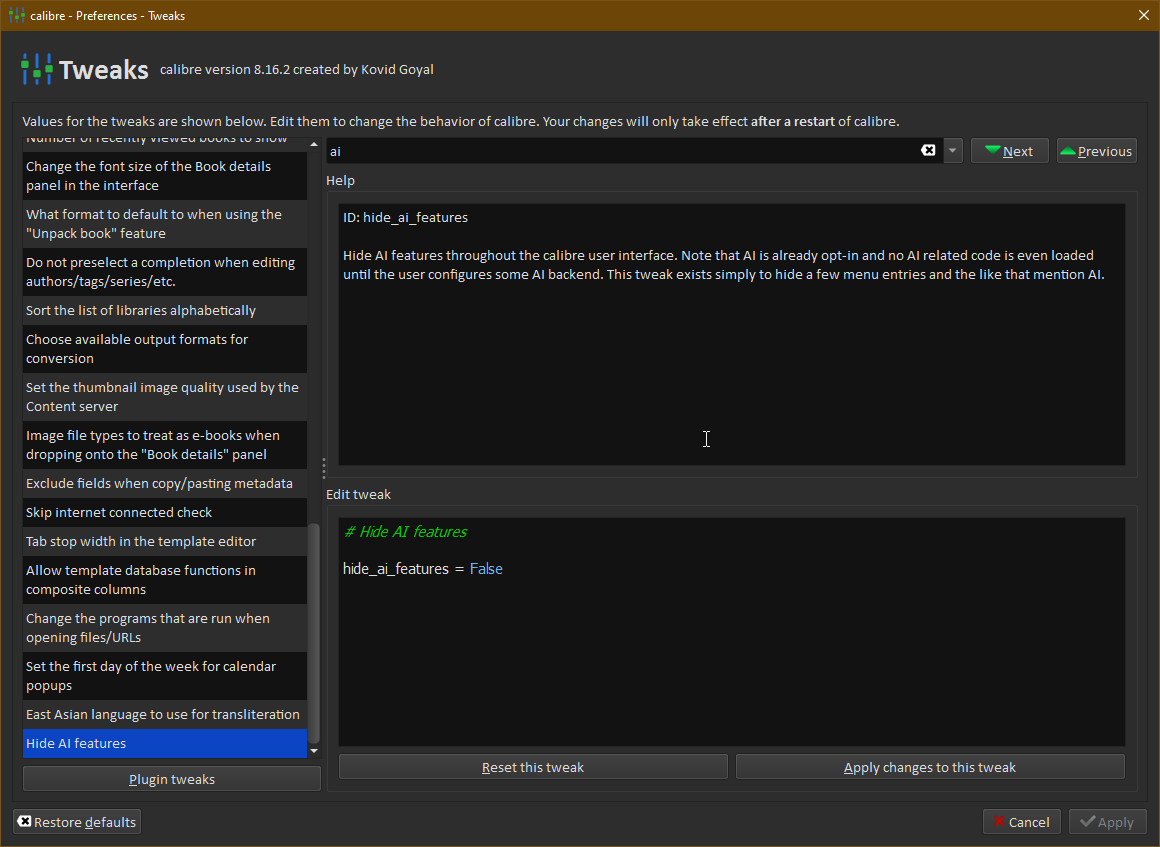
Task: Select 'Choose available output formats for conversion'
Action: coord(164,349)
